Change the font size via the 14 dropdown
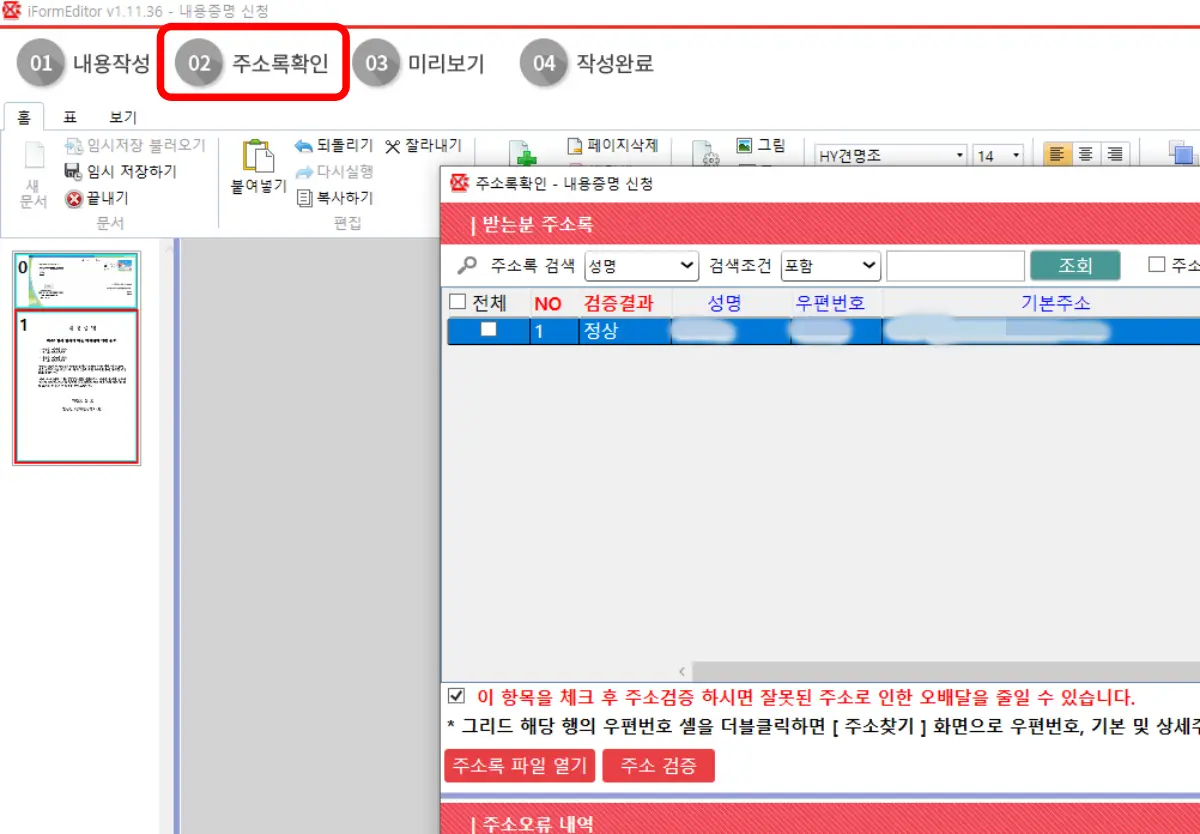Screen dimensions: 1200x834 [1015, 155]
